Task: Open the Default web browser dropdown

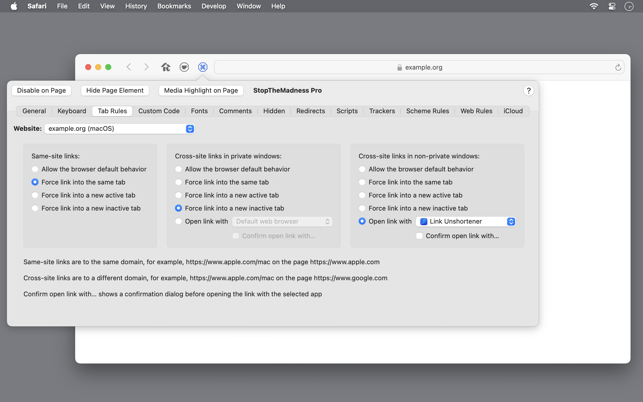Action: click(x=282, y=222)
